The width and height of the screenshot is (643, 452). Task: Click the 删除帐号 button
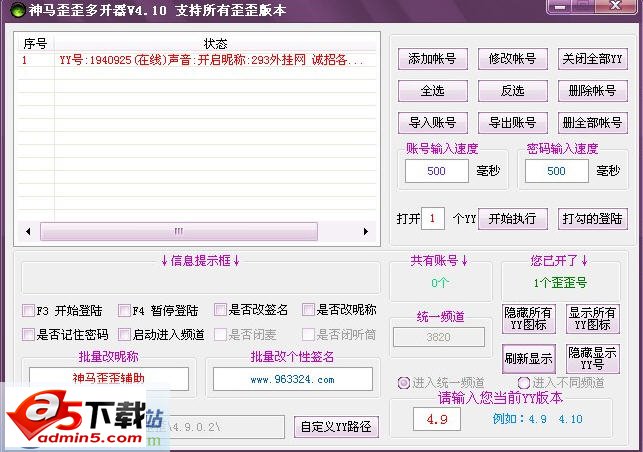(x=593, y=91)
